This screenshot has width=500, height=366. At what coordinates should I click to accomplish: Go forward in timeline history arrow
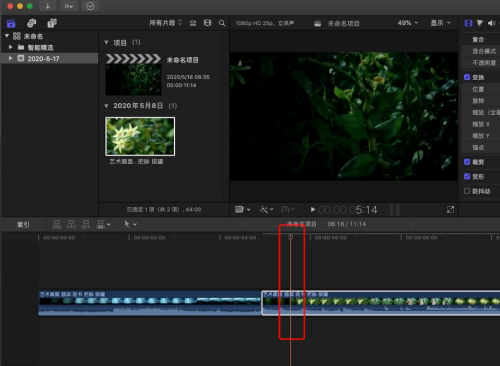[x=413, y=224]
